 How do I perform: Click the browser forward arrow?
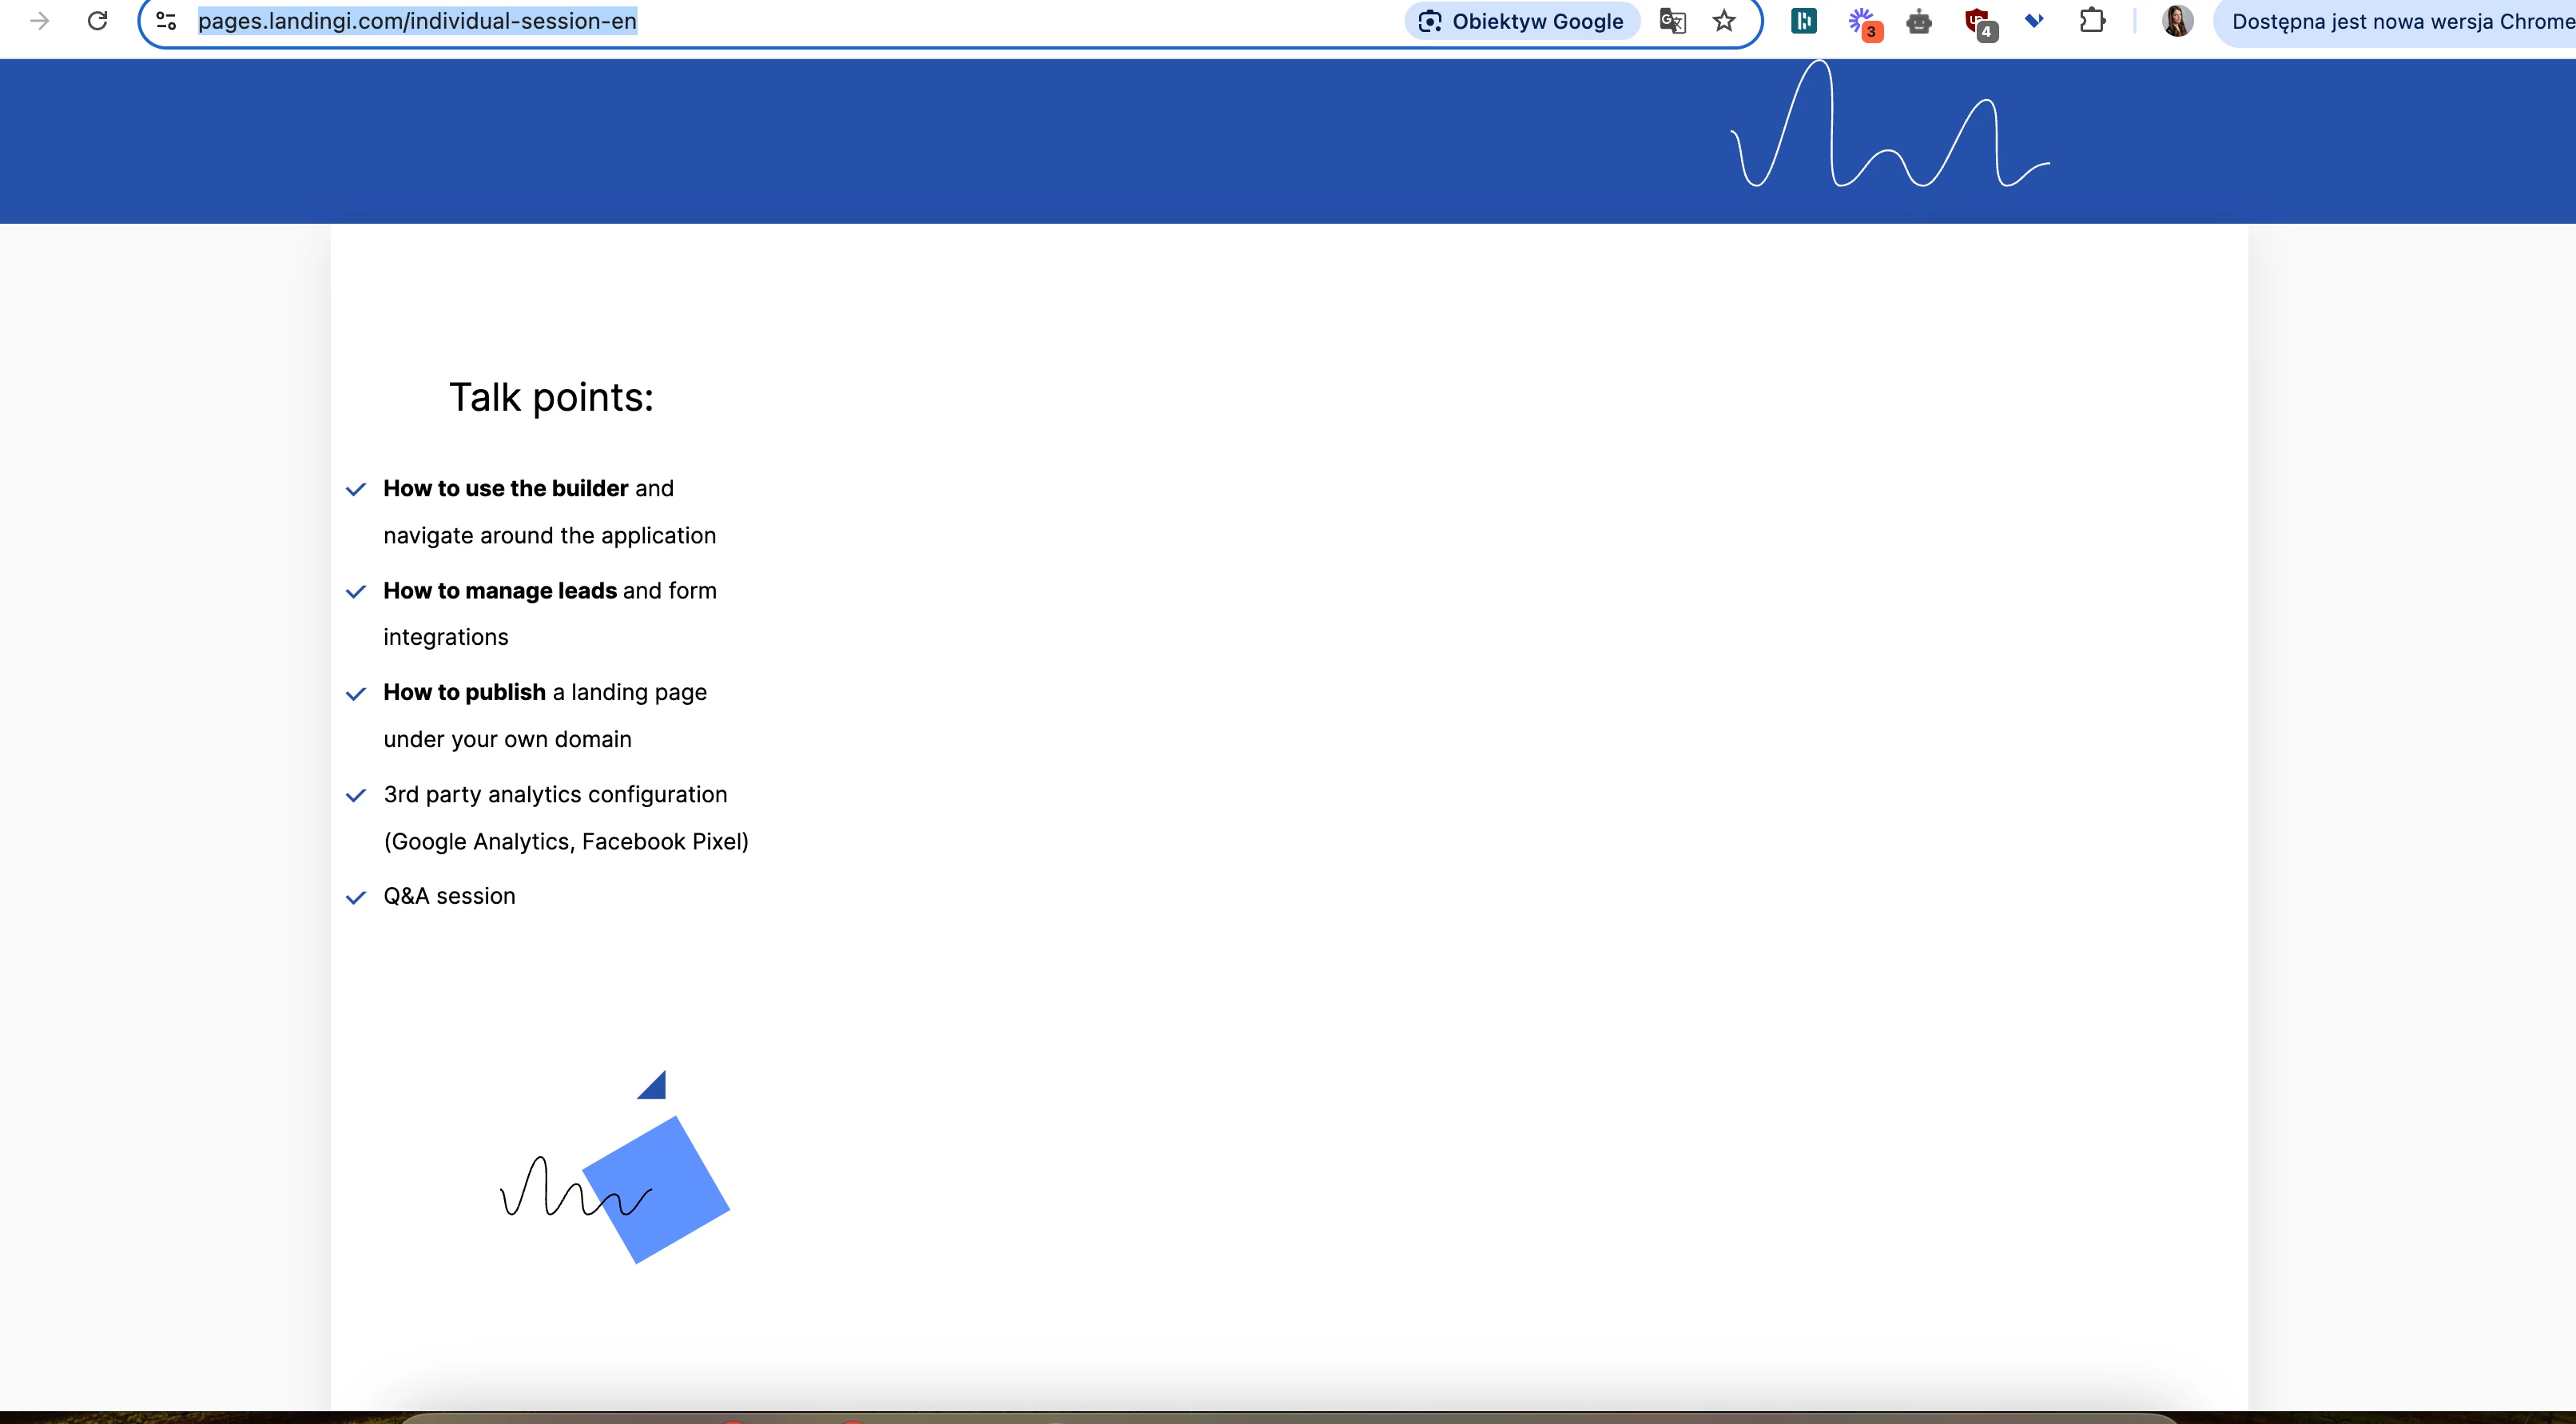40,21
